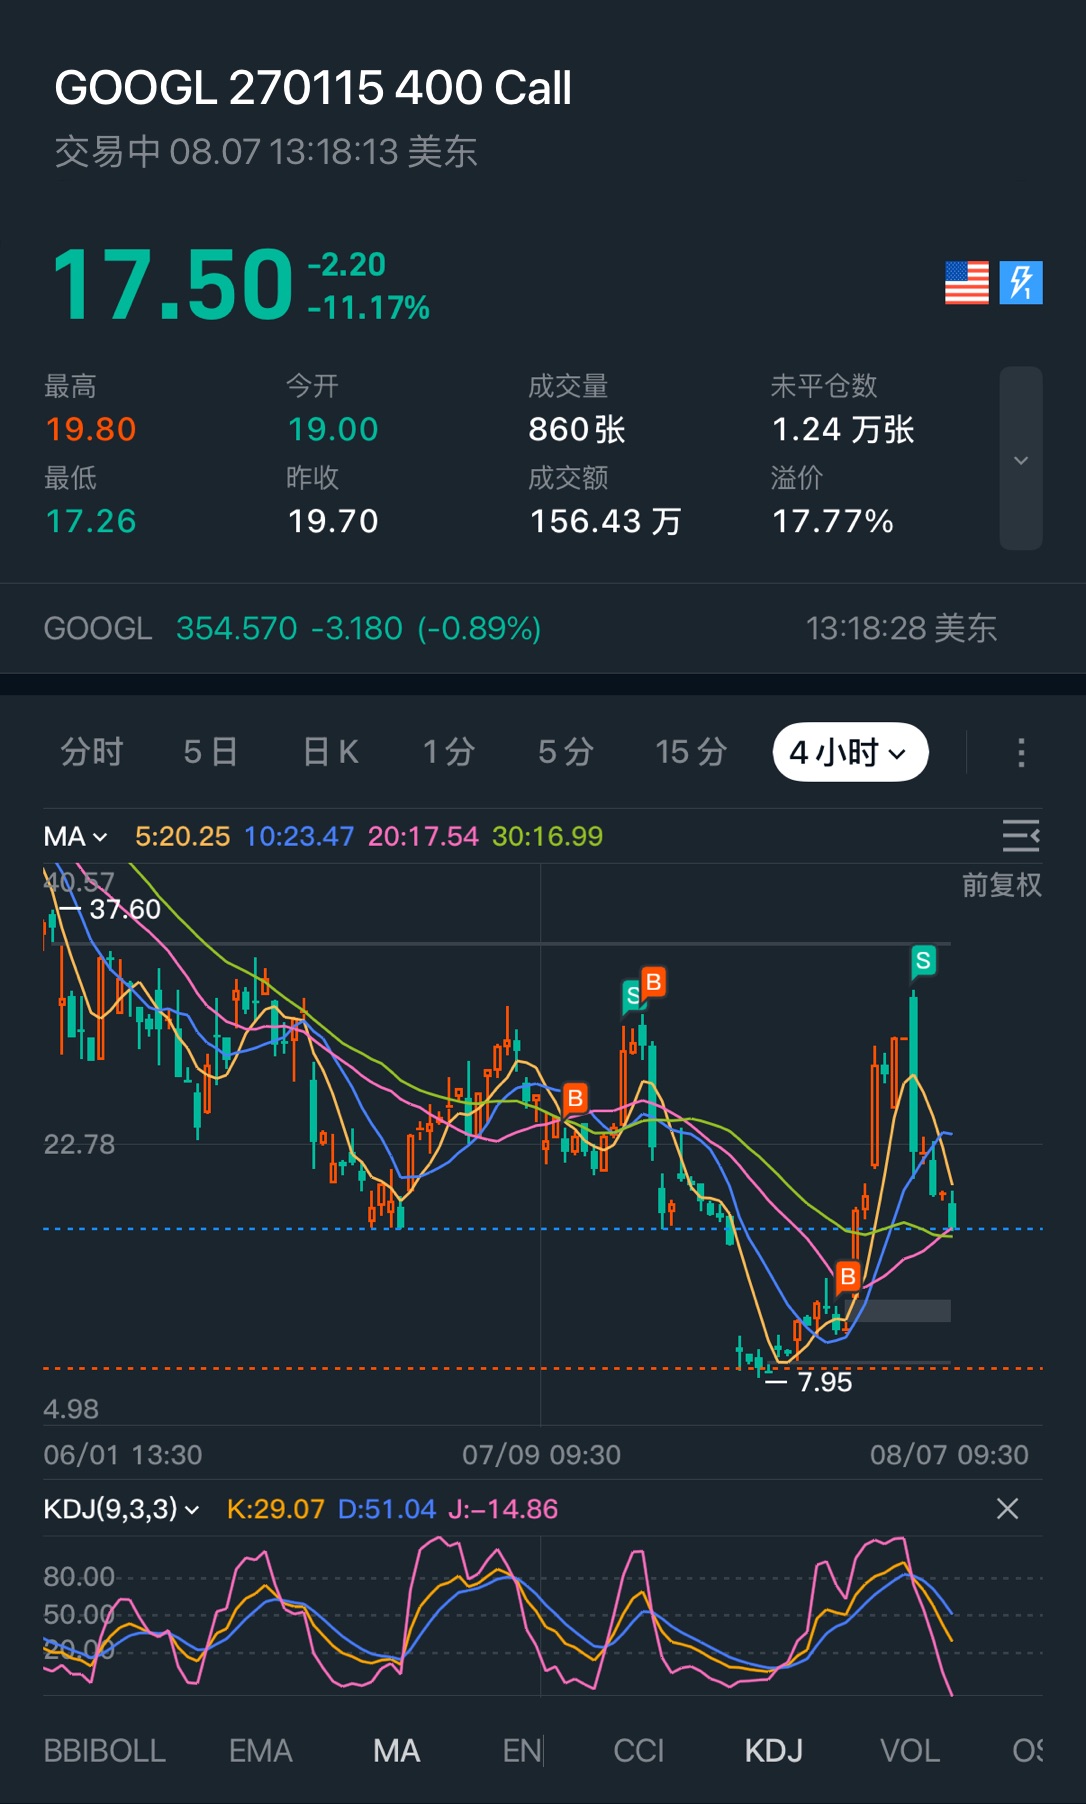Tap the 07/09 09:30 date axis label
Screen dimensions: 1086x1804
541,1454
